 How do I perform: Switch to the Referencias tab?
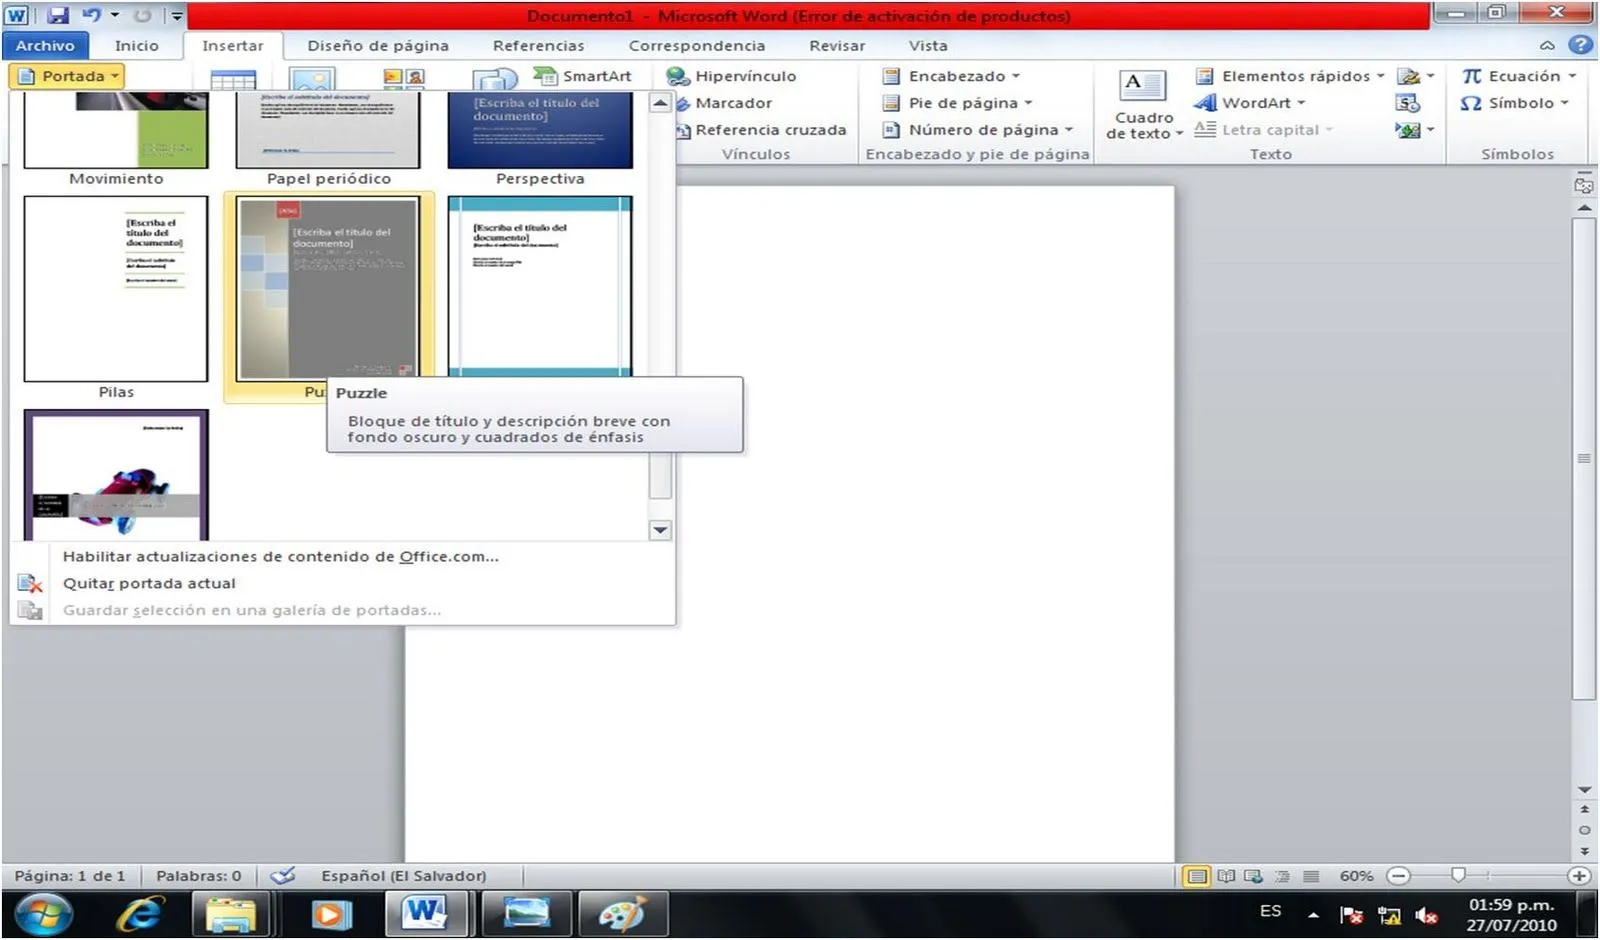pos(538,45)
